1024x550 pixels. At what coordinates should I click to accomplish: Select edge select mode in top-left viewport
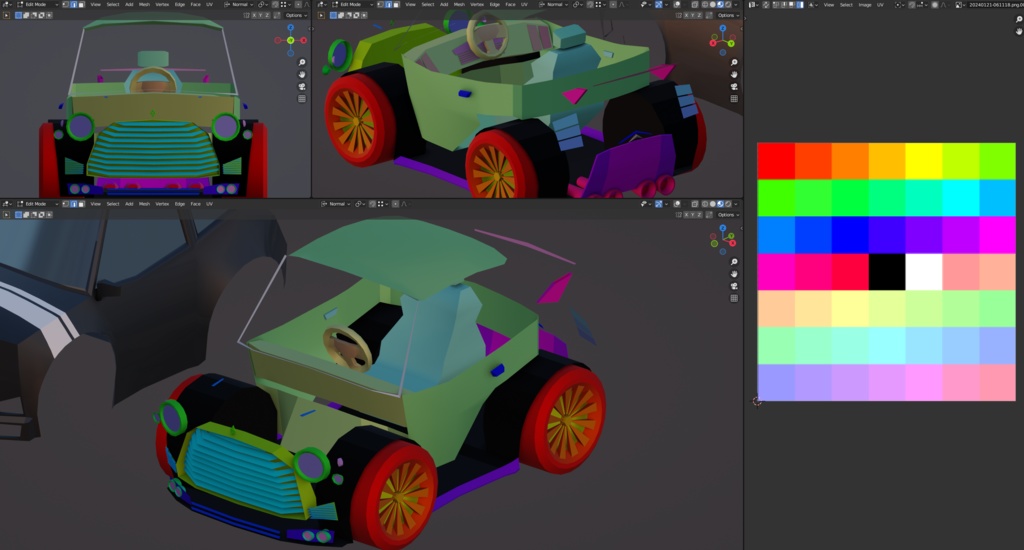pyautogui.click(x=74, y=4)
